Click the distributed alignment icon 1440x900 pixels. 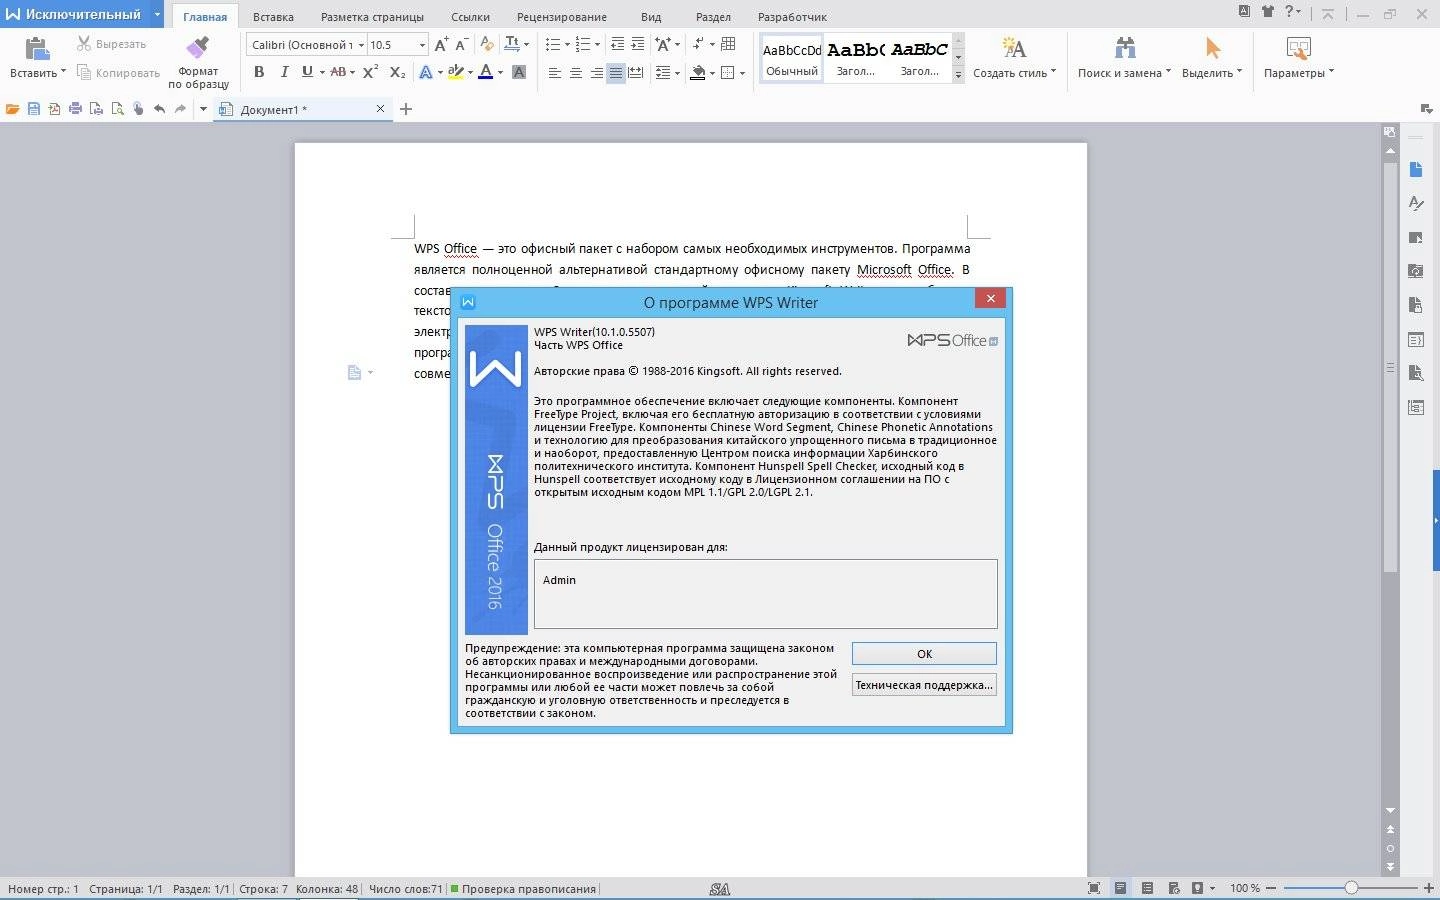tap(636, 73)
